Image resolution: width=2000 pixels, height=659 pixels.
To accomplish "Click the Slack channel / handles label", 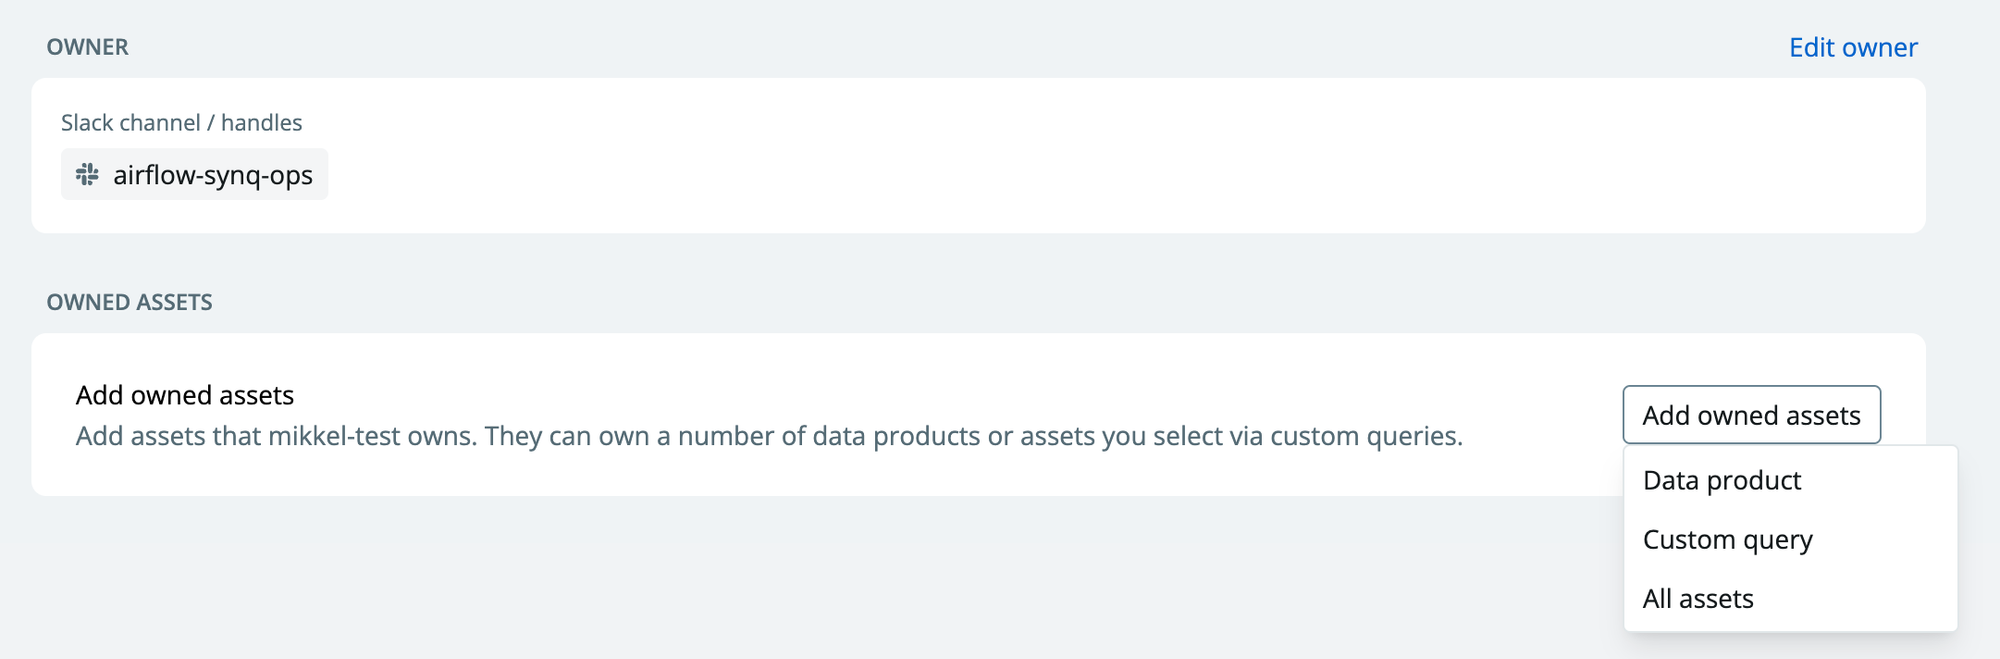I will click(x=182, y=123).
